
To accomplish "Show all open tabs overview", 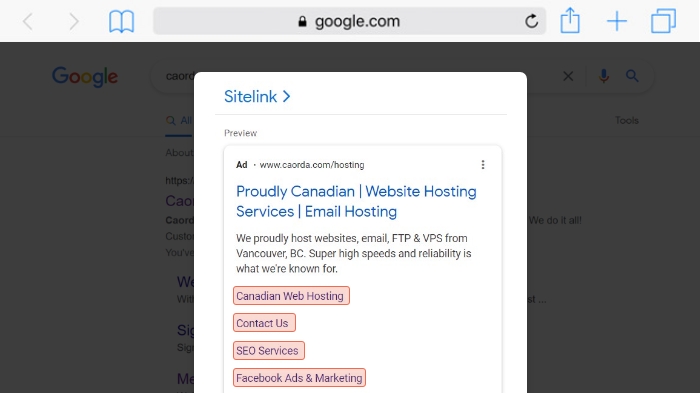I will tap(663, 21).
